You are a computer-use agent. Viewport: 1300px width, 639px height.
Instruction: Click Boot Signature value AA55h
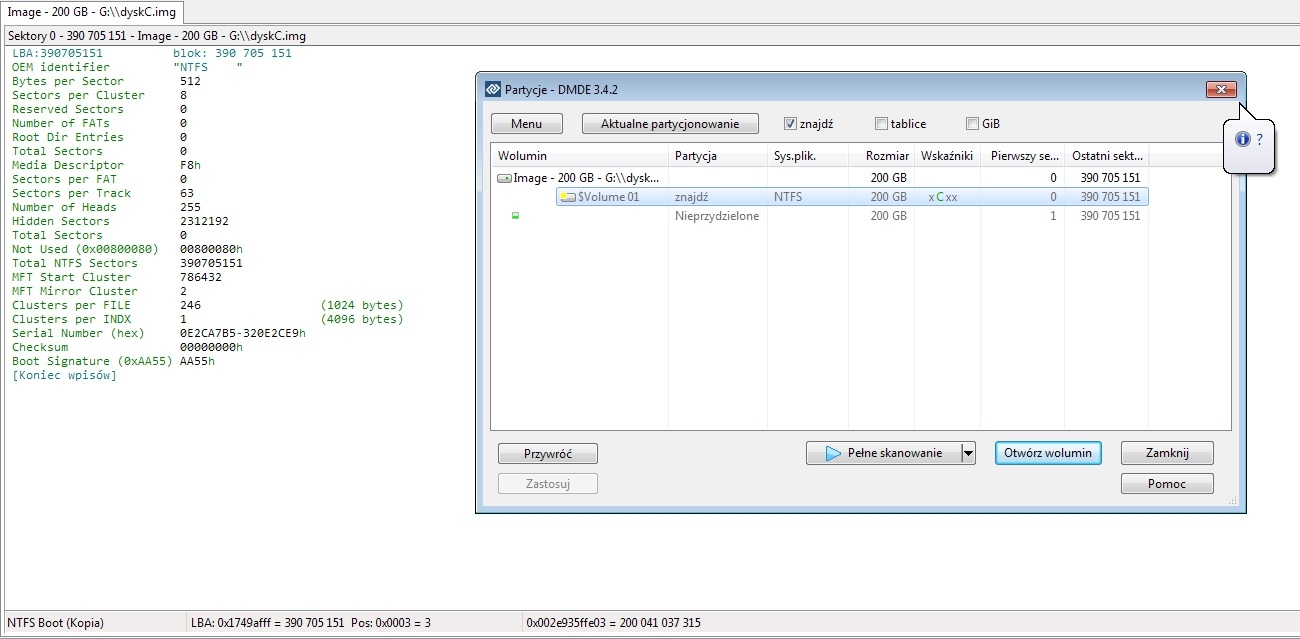pyautogui.click(x=197, y=361)
